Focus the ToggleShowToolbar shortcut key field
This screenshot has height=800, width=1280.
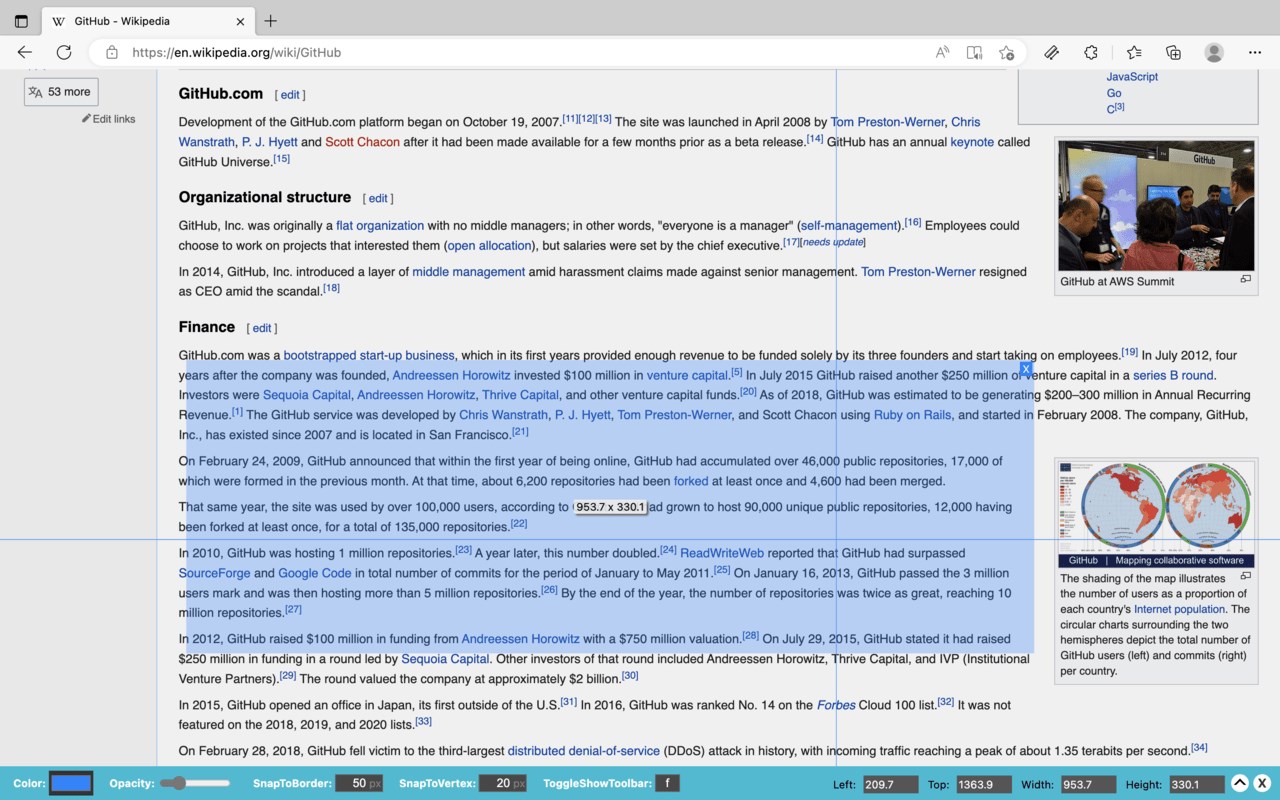coord(667,783)
